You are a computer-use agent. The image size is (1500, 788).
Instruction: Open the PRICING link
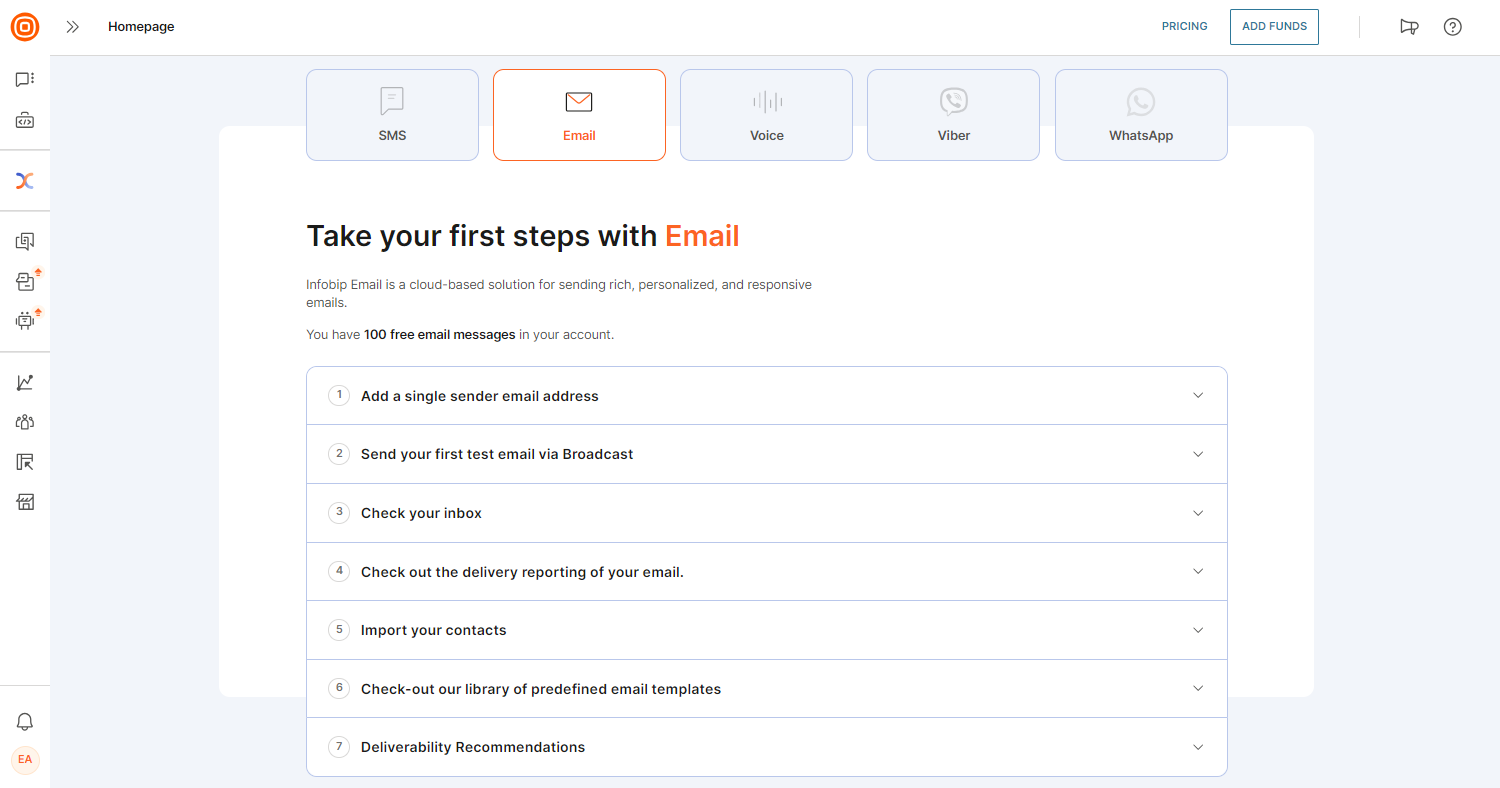coord(1184,27)
